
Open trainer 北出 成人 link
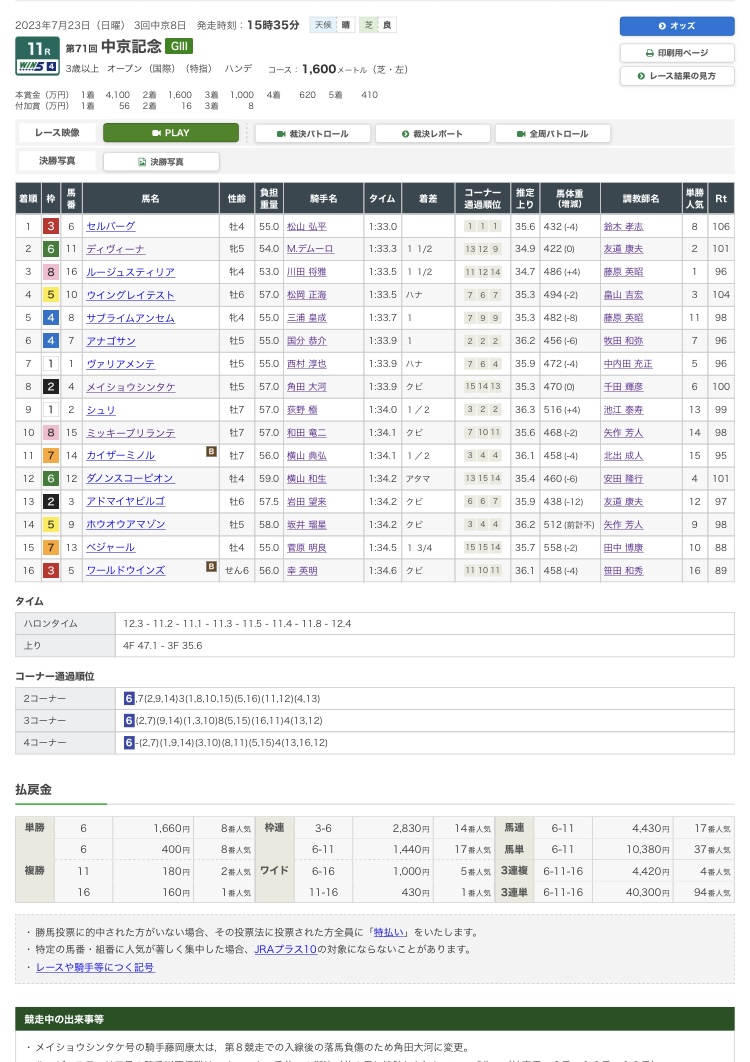point(623,456)
